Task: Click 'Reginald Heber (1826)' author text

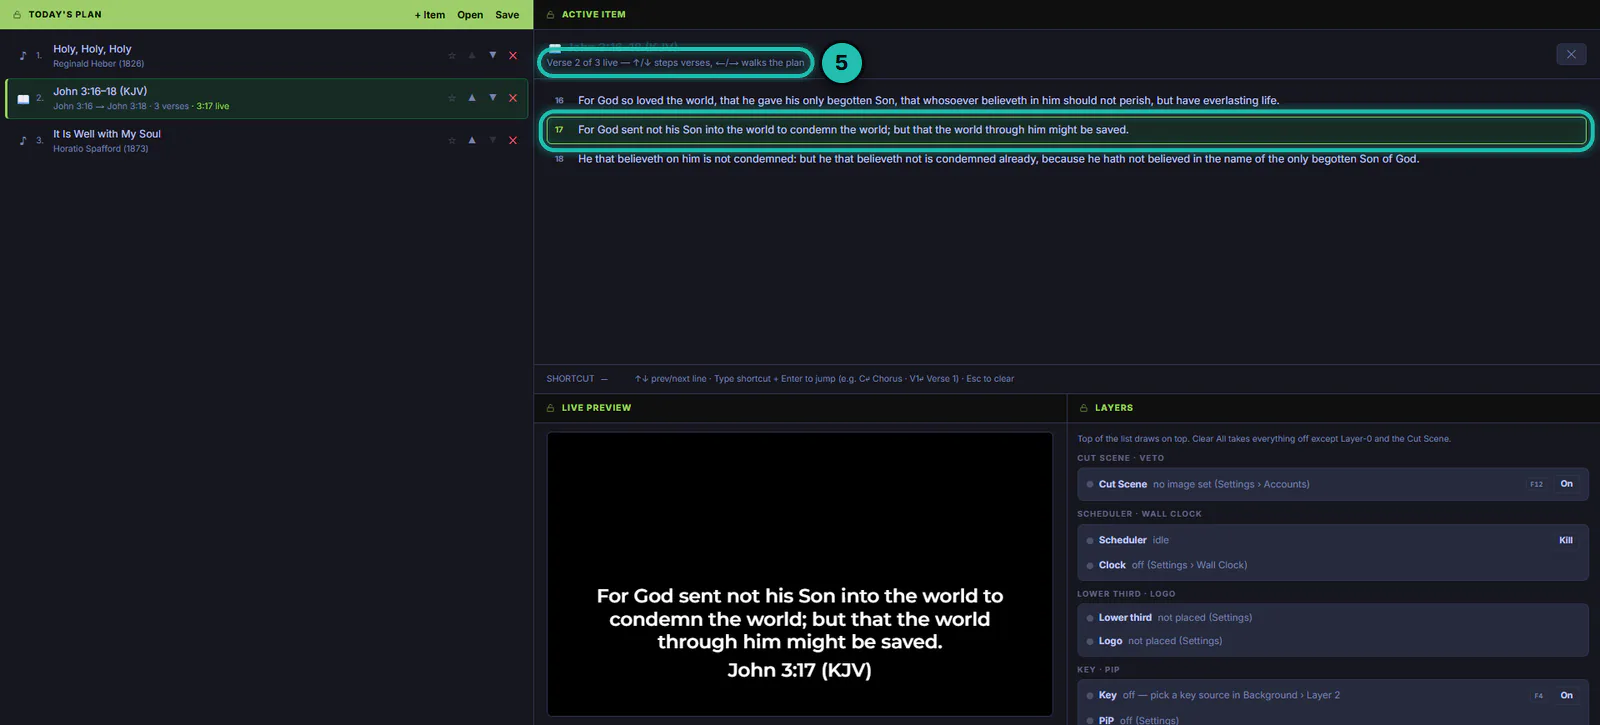Action: coord(99,64)
